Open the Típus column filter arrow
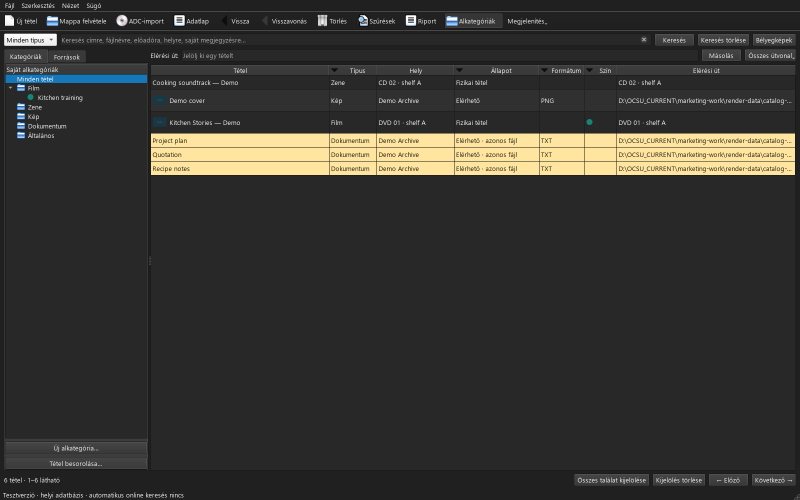This screenshot has width=800, height=500. click(335, 70)
